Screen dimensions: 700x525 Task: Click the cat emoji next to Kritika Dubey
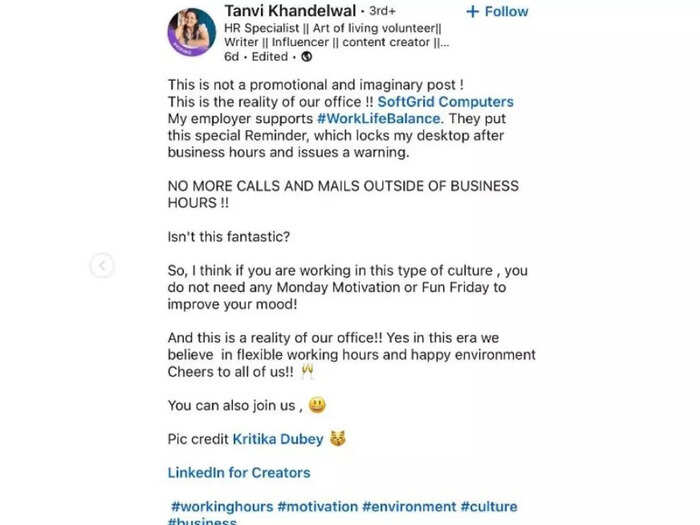click(338, 439)
